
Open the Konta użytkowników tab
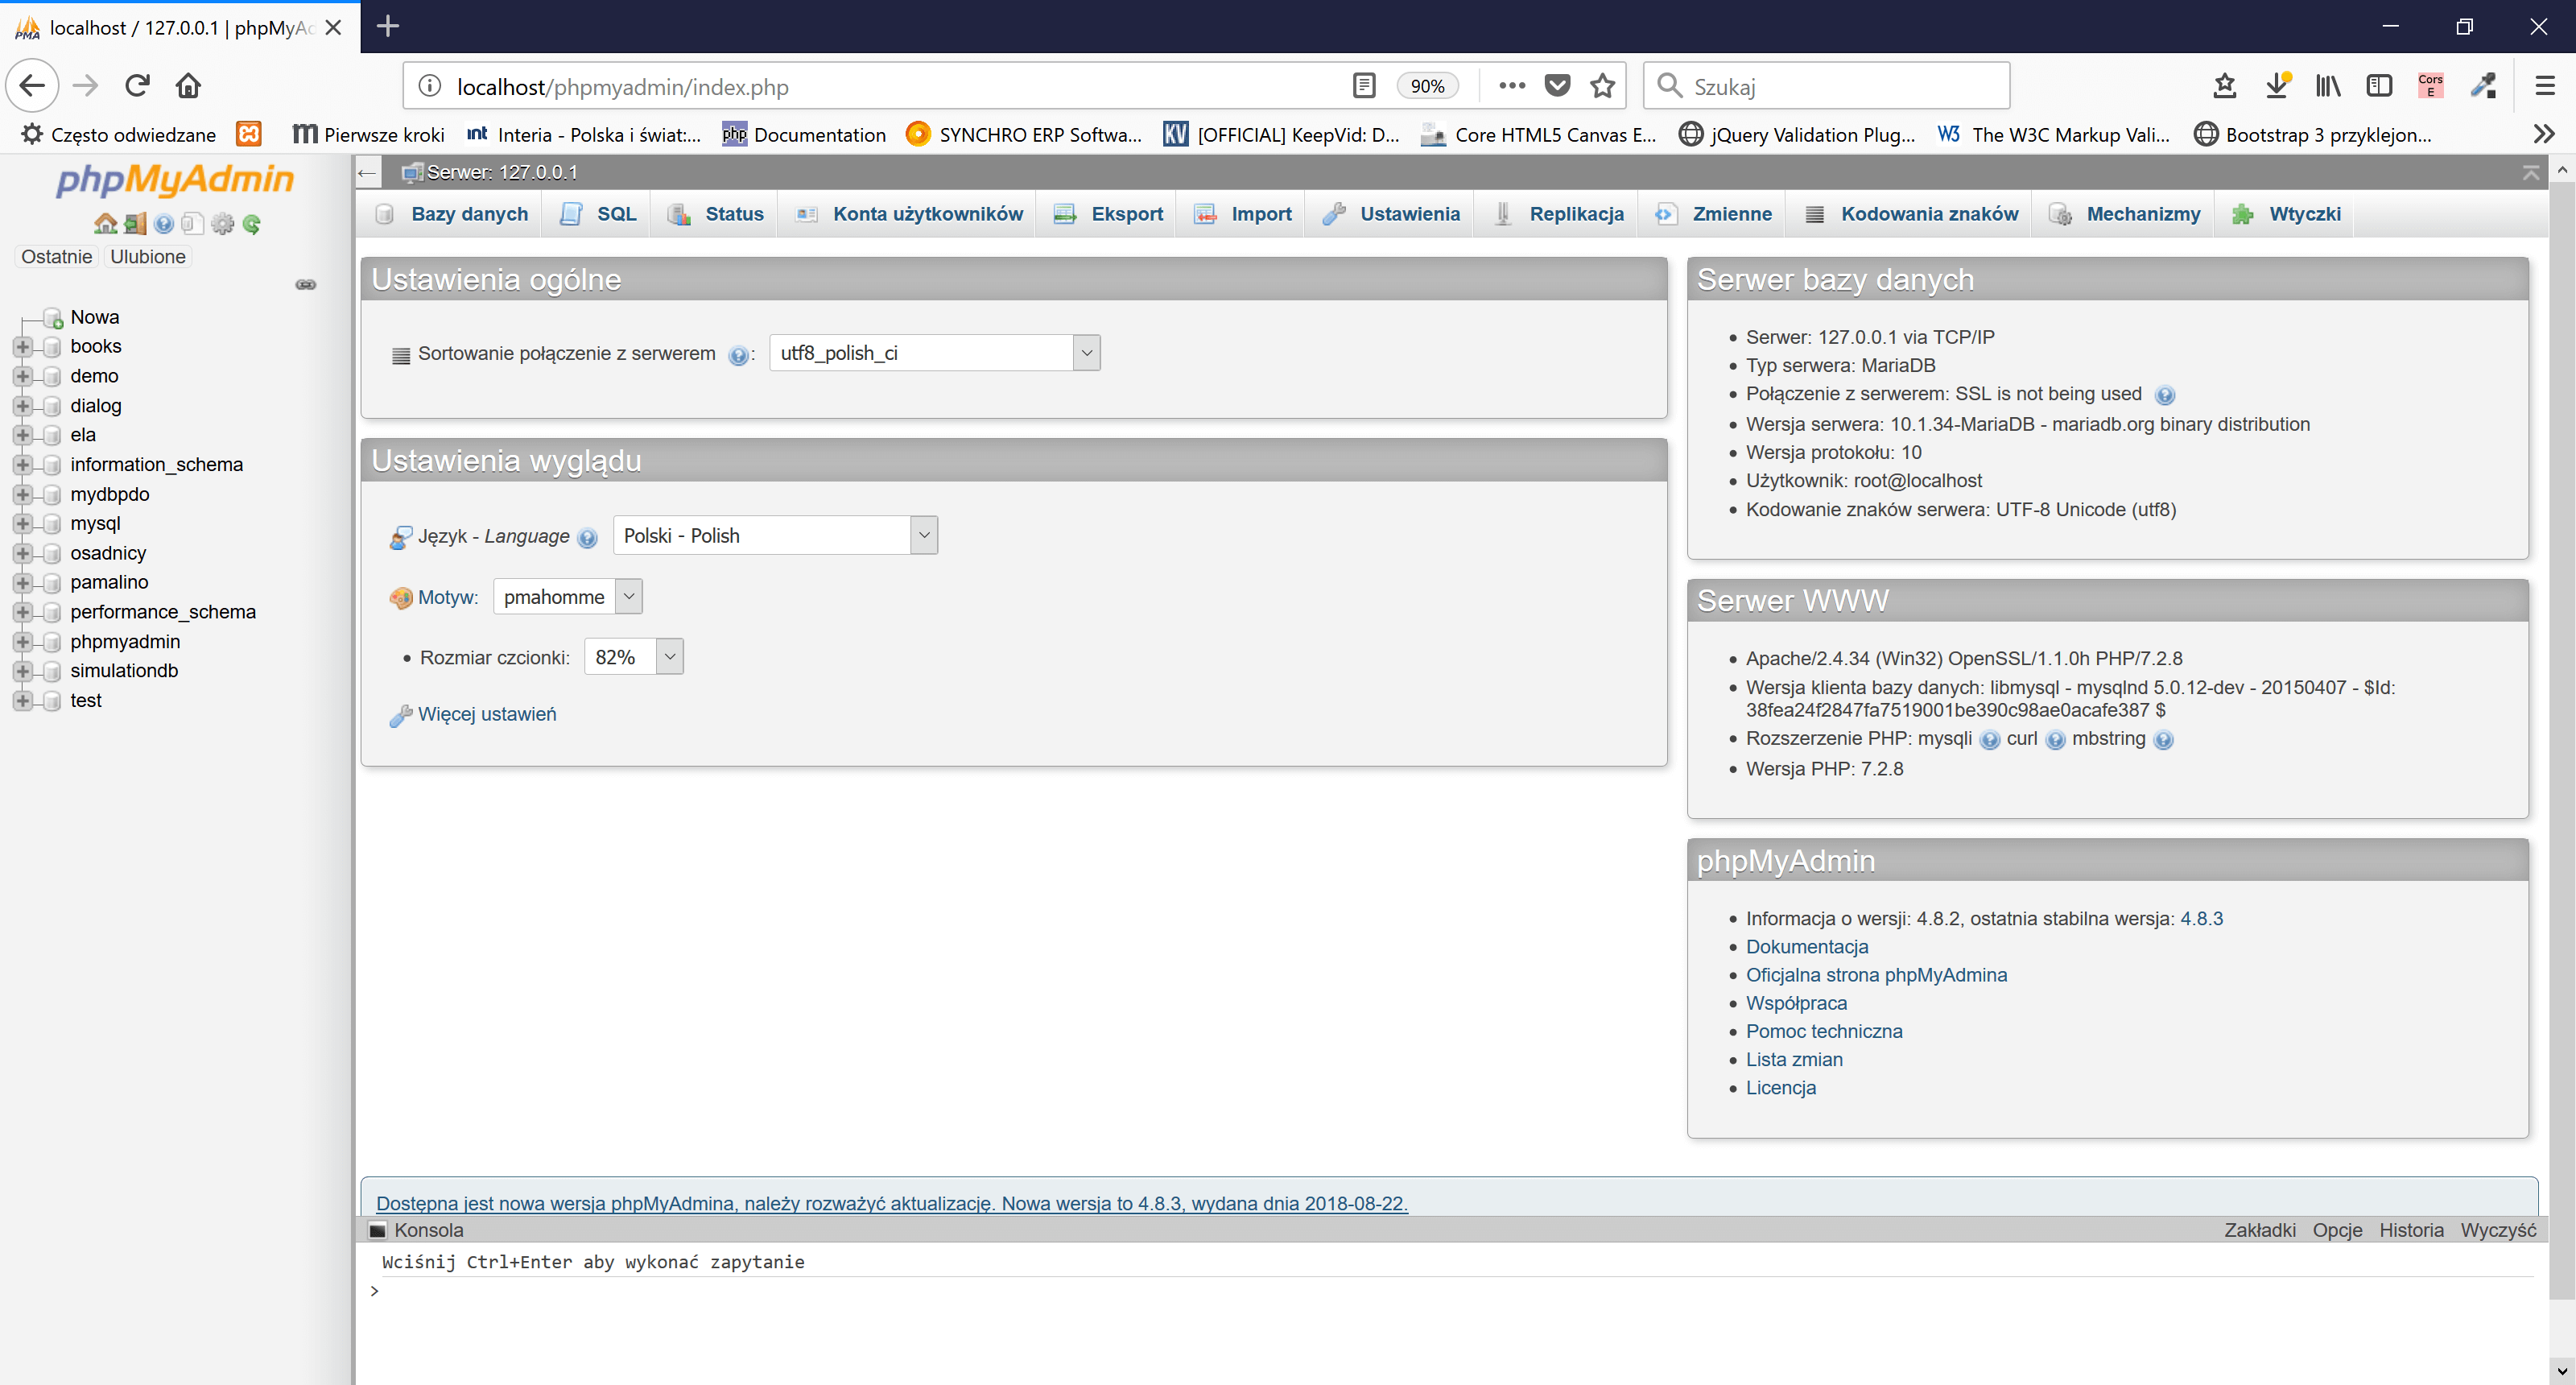point(909,214)
